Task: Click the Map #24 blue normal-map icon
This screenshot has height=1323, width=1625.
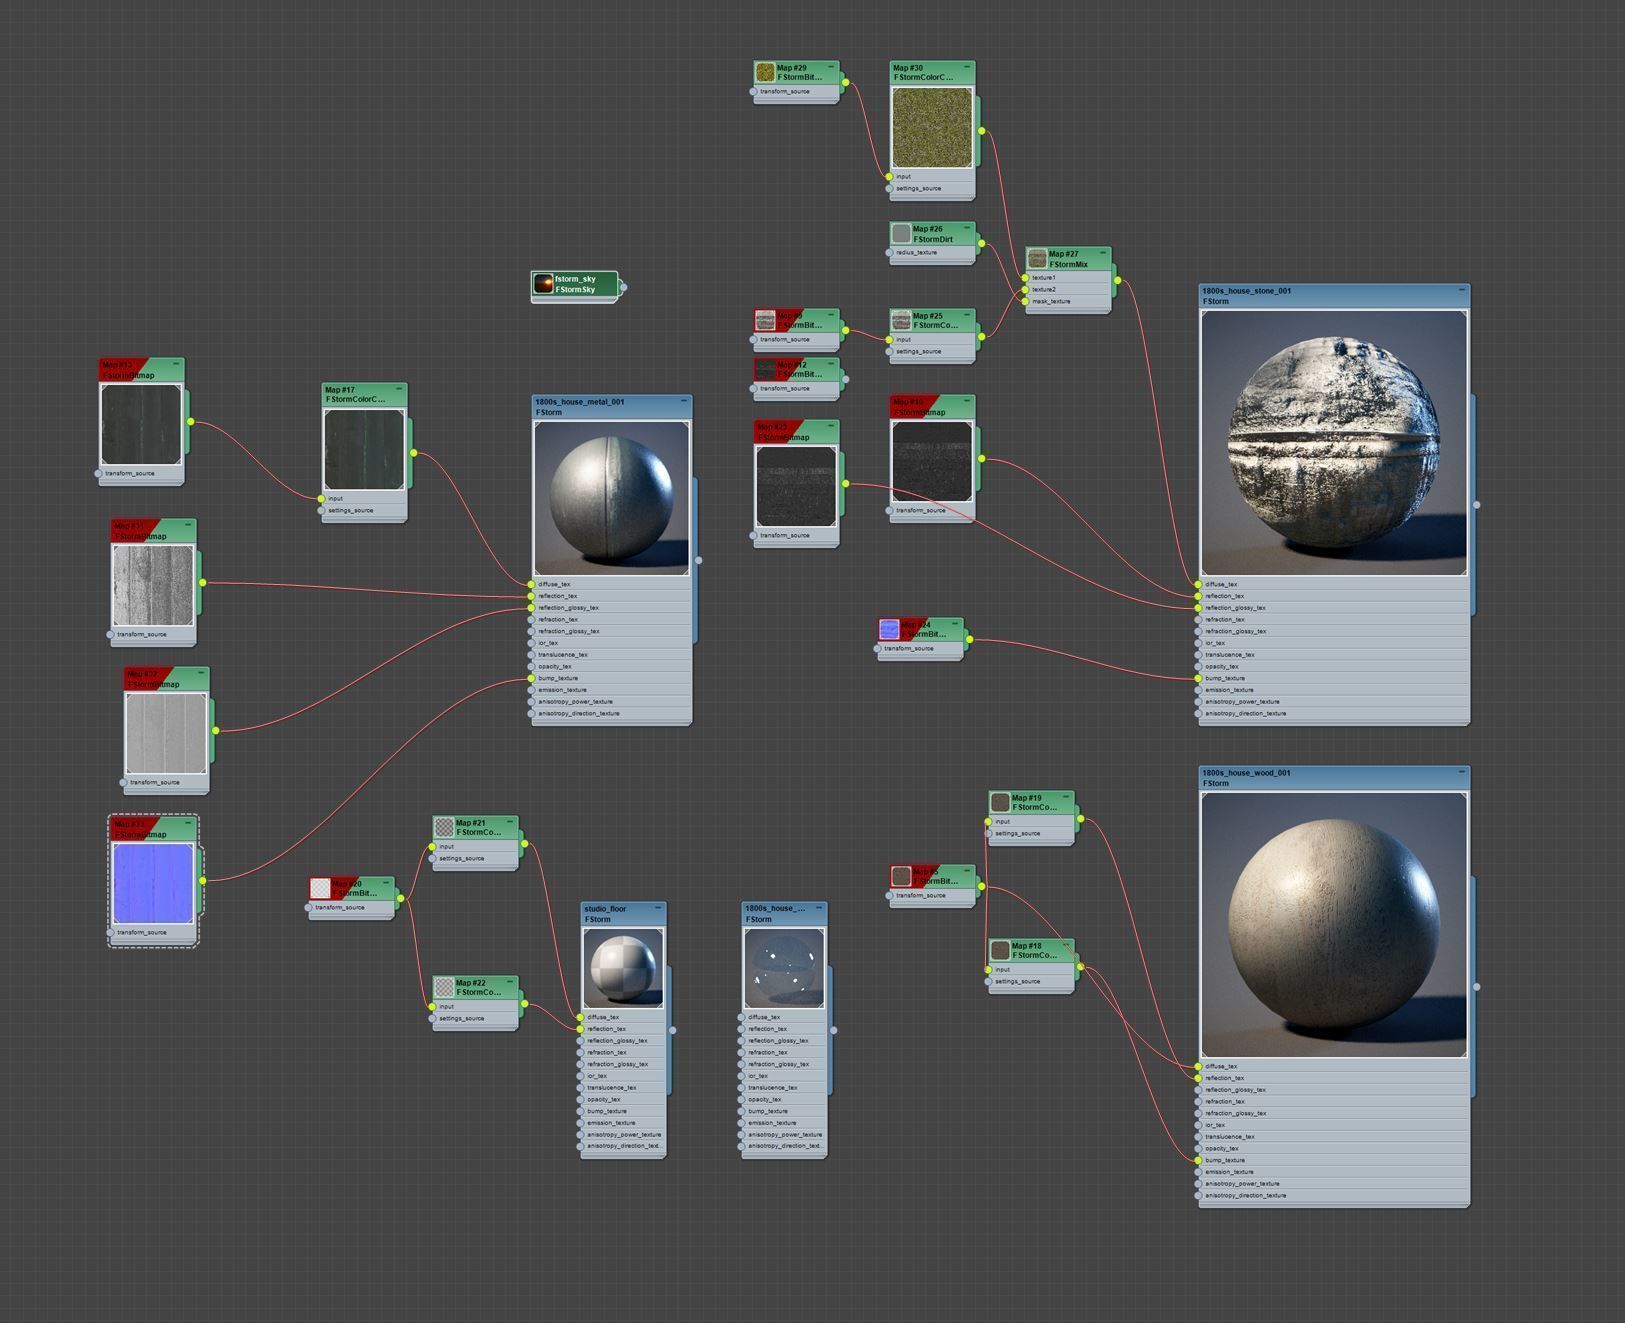Action: tap(889, 629)
